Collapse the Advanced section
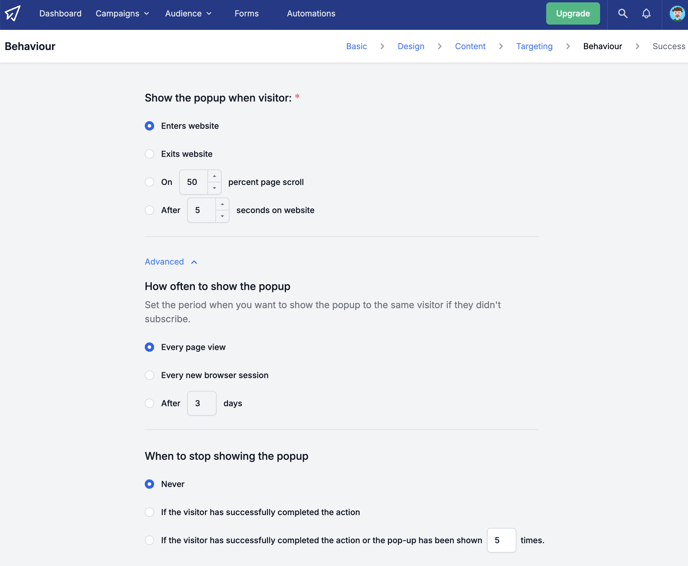The image size is (688, 566). point(171,262)
